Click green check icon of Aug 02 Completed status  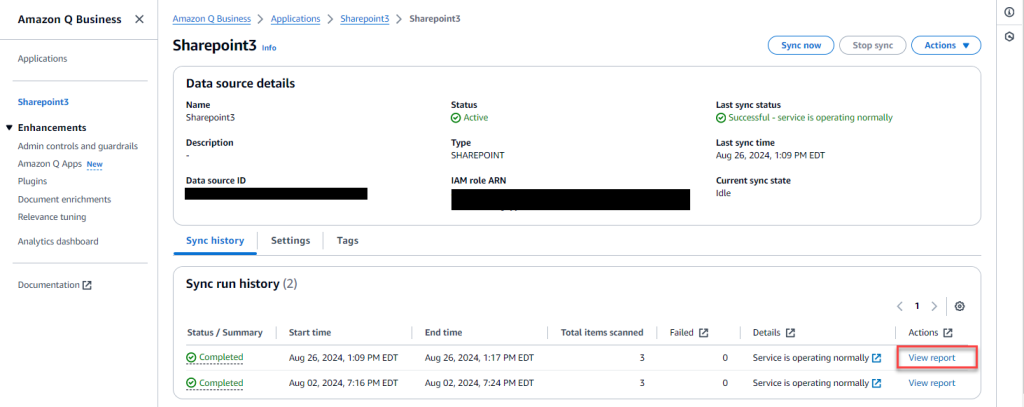click(191, 383)
